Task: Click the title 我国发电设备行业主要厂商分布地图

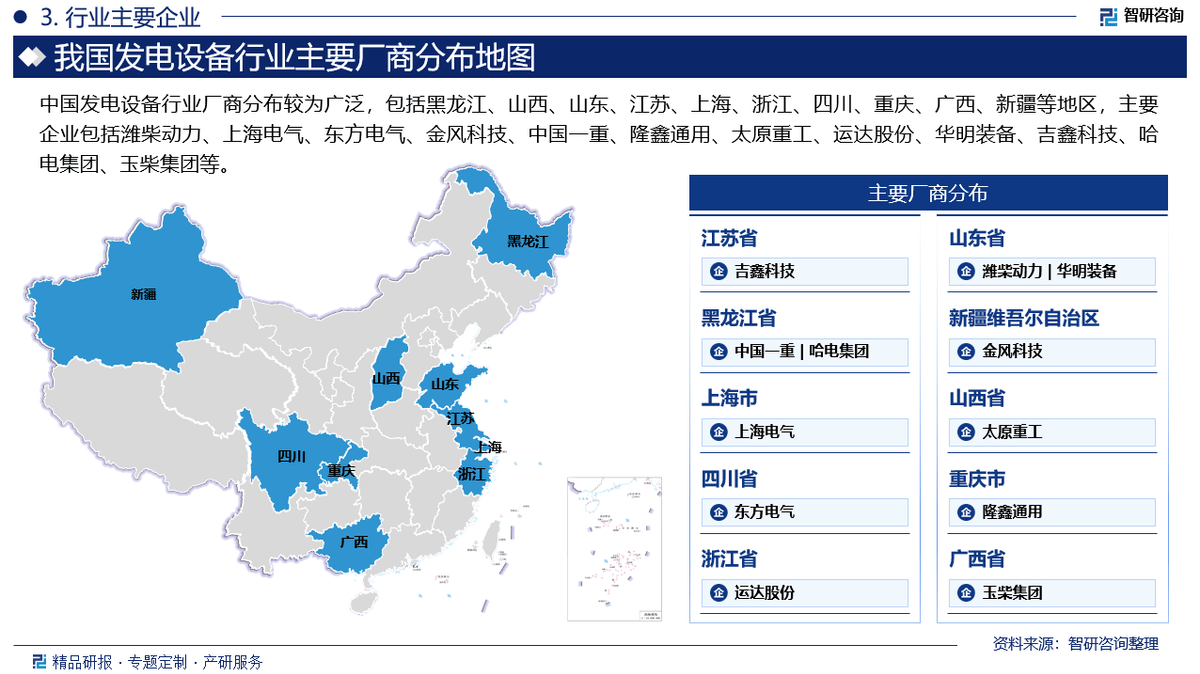Action: click(294, 57)
